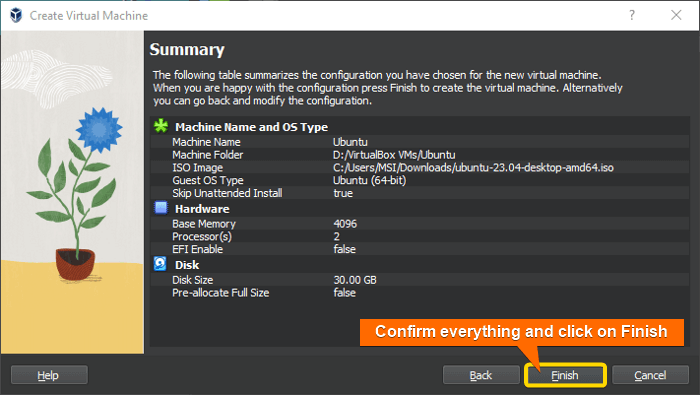Select the Hardware section header
This screenshot has width=700, height=395.
(202, 209)
